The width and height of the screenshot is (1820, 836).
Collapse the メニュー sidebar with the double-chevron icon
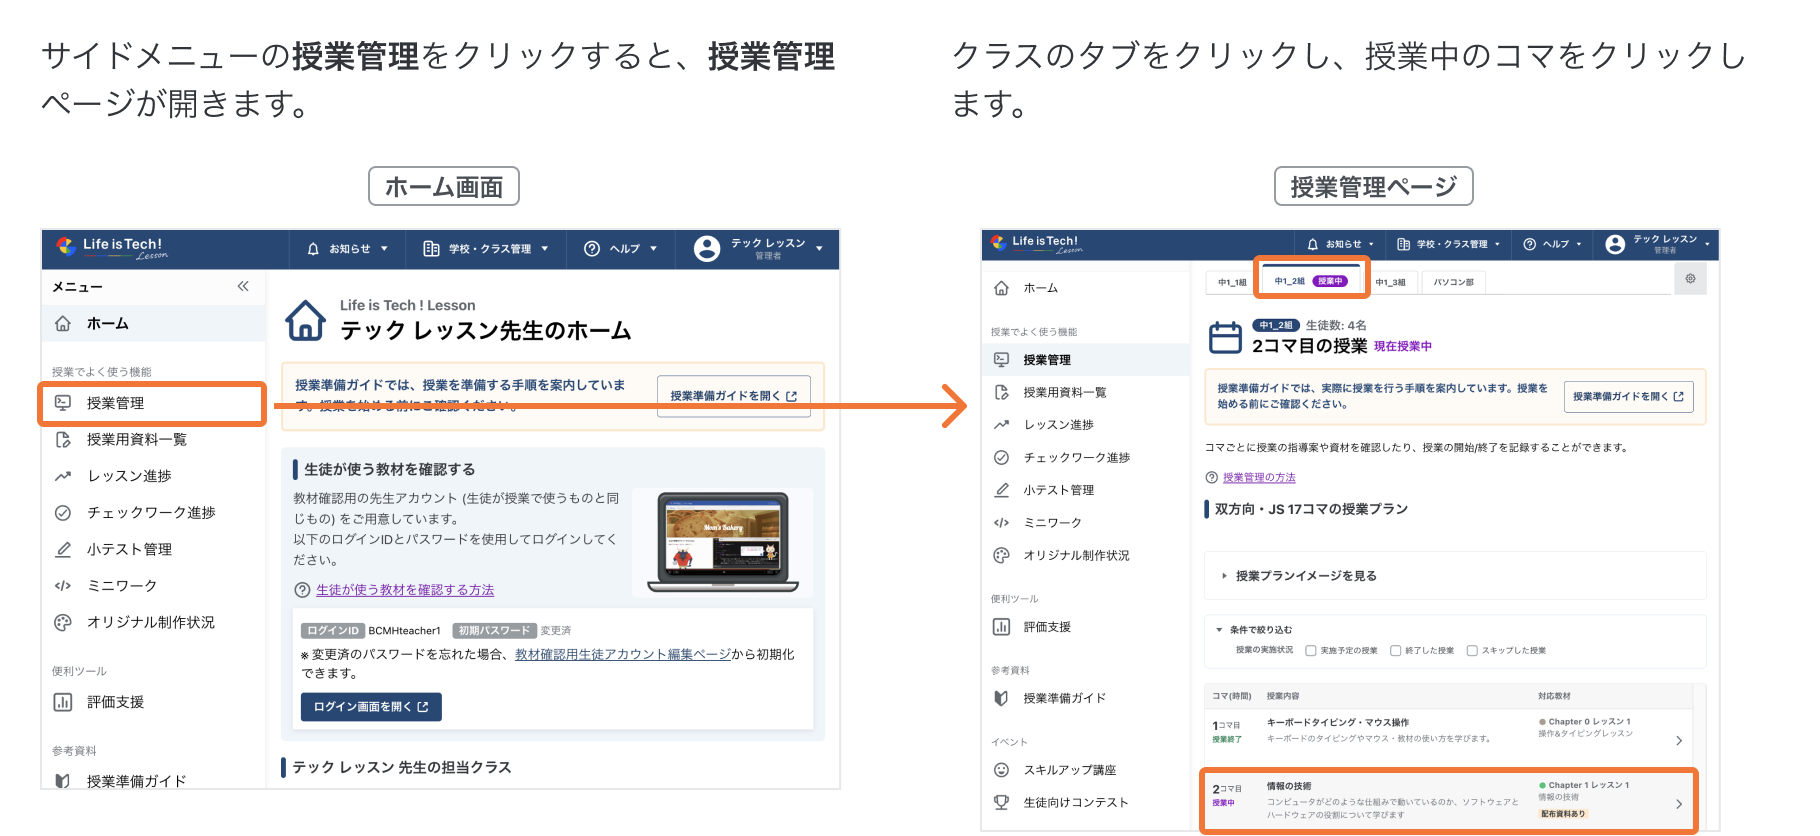click(x=243, y=287)
